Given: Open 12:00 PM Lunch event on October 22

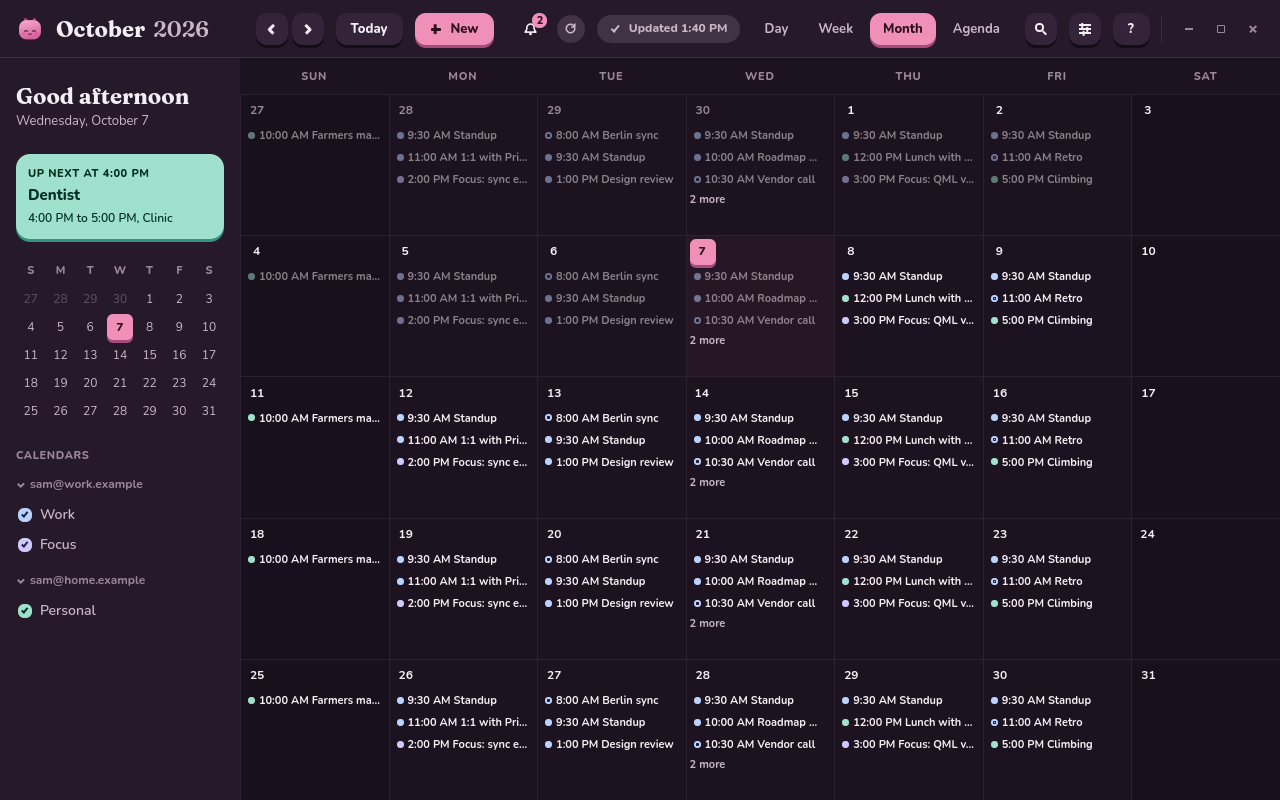Looking at the screenshot, I should pos(908,581).
